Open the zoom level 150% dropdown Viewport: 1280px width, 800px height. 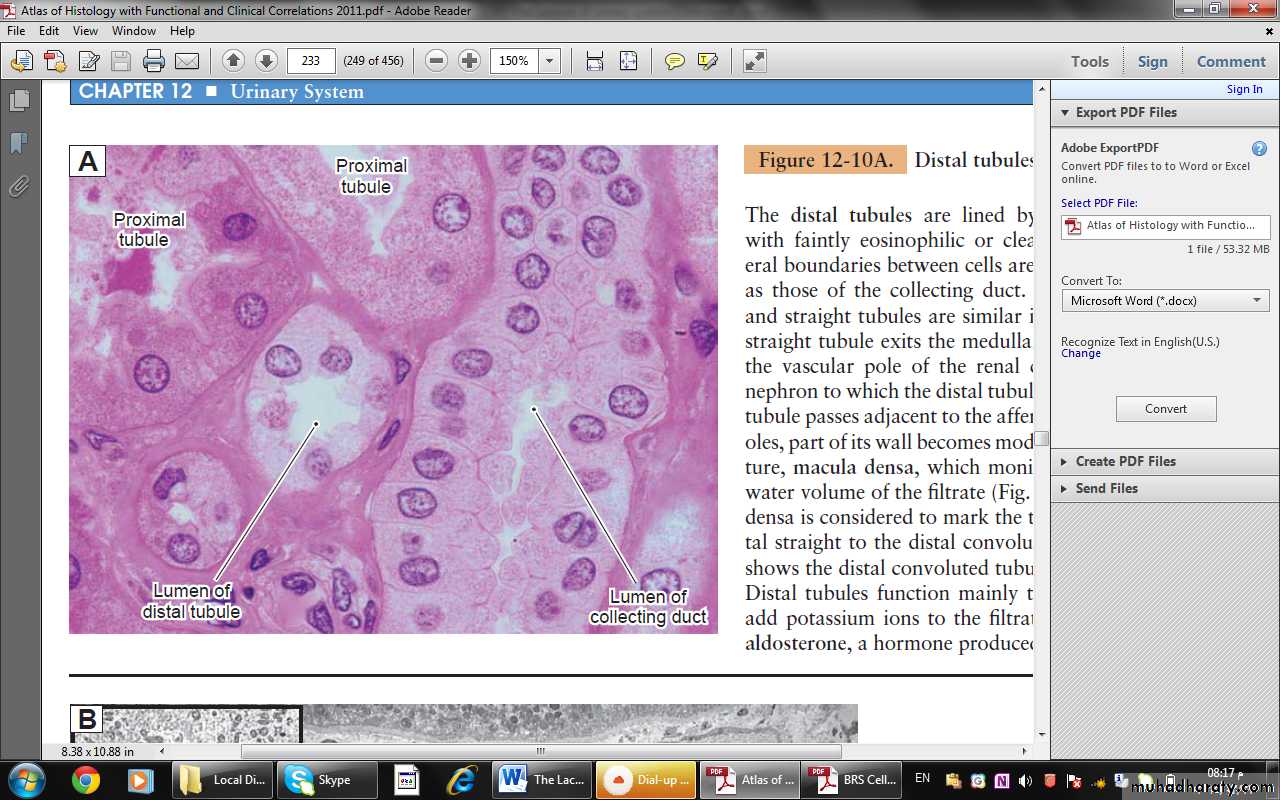pos(549,61)
